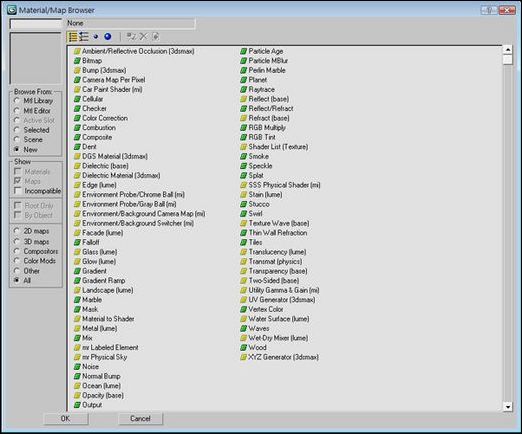522x434 pixels.
Task: Select the Color Correction entry
Action: point(105,118)
